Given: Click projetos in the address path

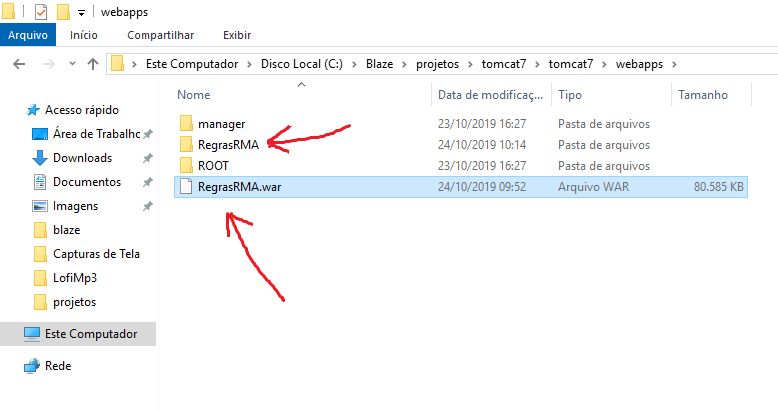Looking at the screenshot, I should pos(437,65).
